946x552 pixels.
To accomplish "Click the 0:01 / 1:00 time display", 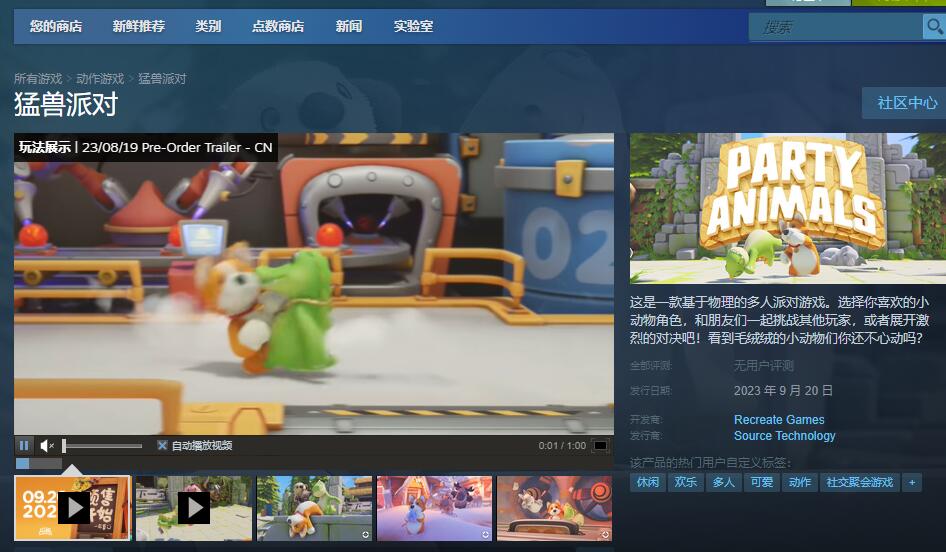I will [562, 445].
